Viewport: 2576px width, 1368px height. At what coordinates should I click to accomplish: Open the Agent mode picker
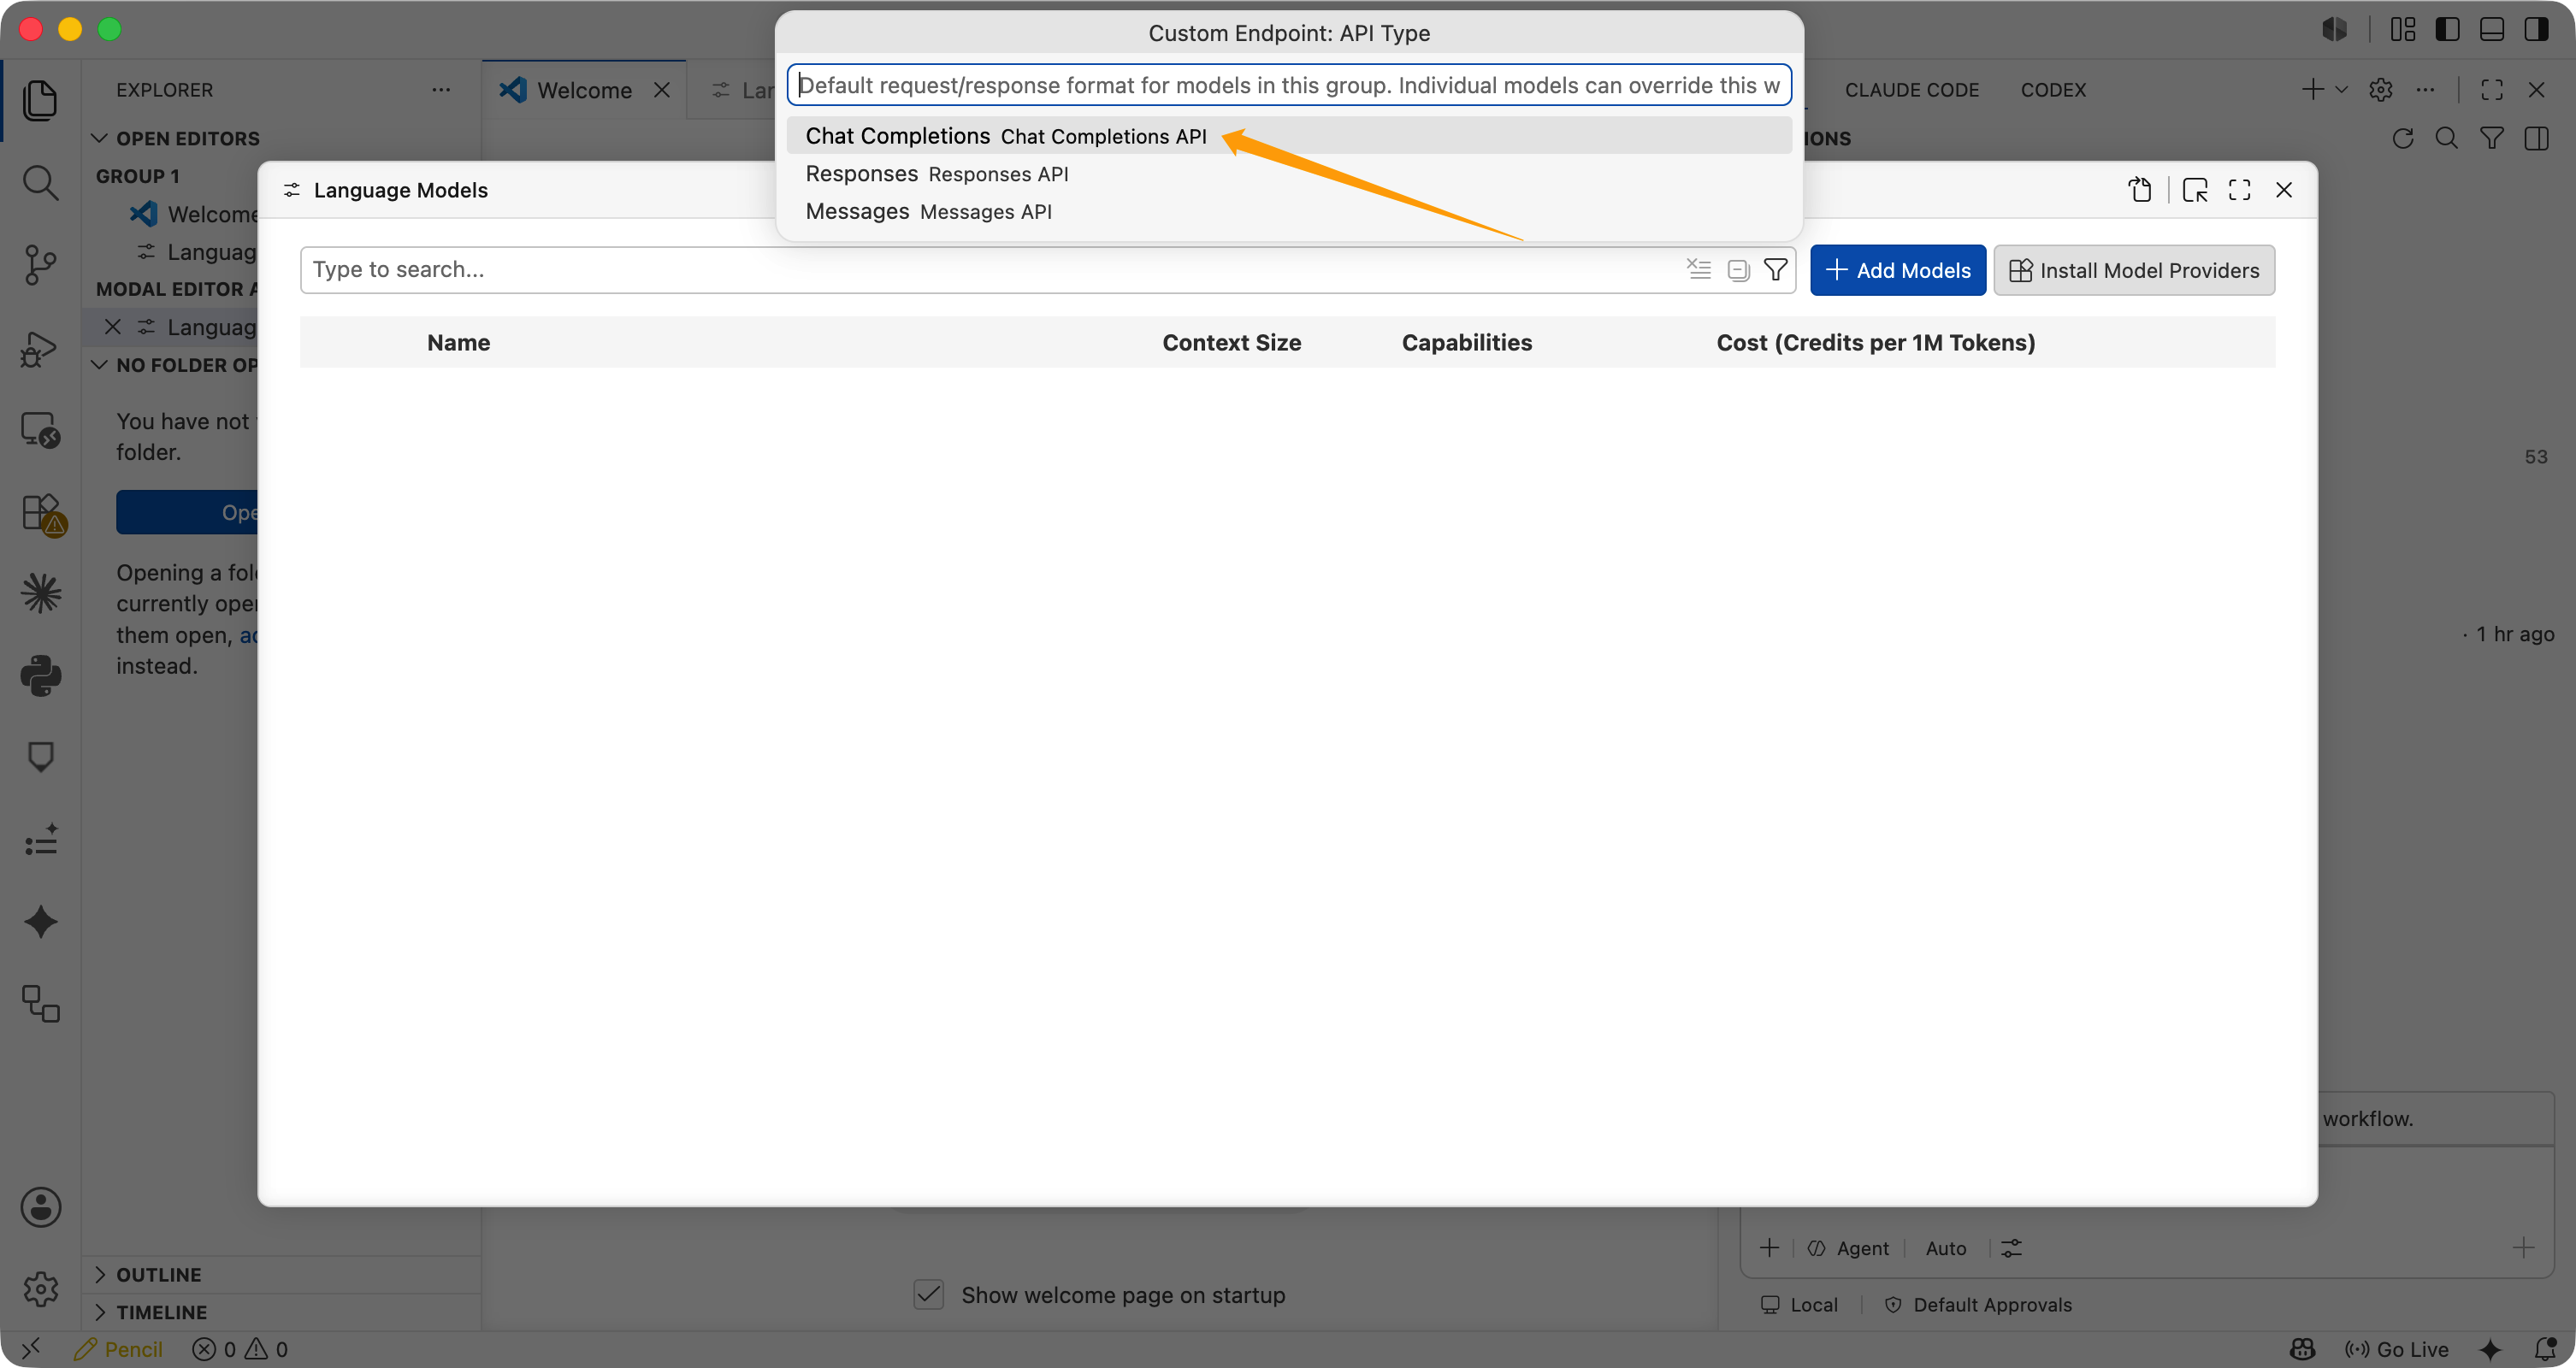point(1848,1248)
